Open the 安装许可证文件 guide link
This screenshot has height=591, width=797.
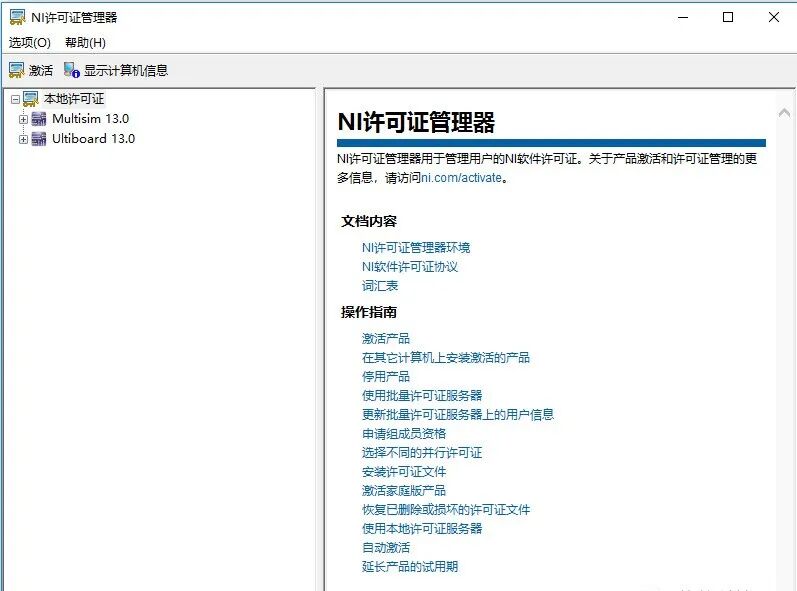click(404, 471)
